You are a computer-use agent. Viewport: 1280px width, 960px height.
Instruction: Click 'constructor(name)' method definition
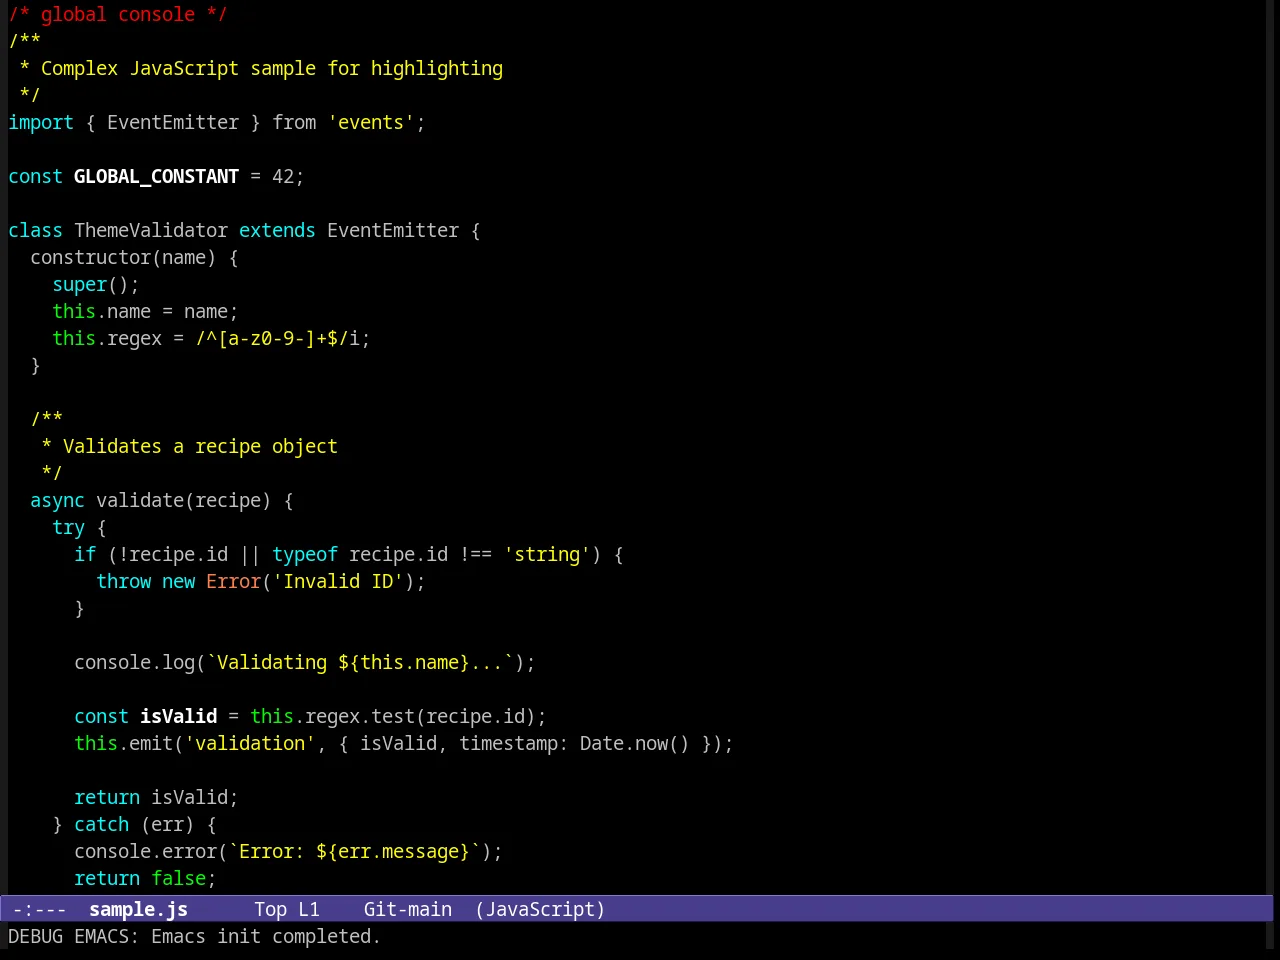pos(123,257)
